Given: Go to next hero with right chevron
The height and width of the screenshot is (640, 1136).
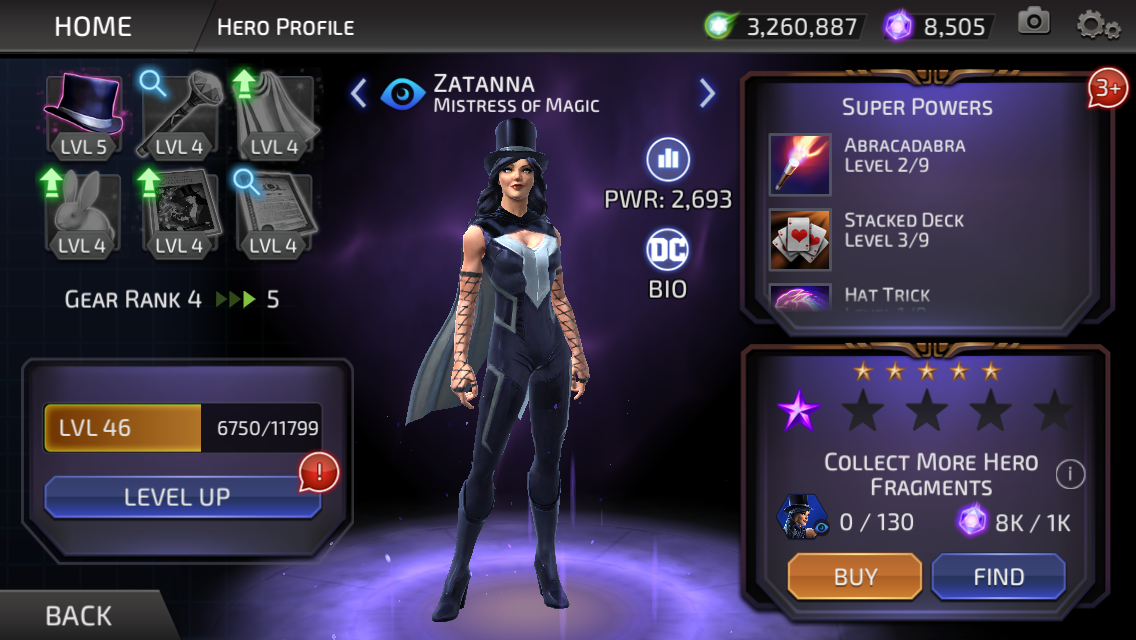Looking at the screenshot, I should click(707, 93).
